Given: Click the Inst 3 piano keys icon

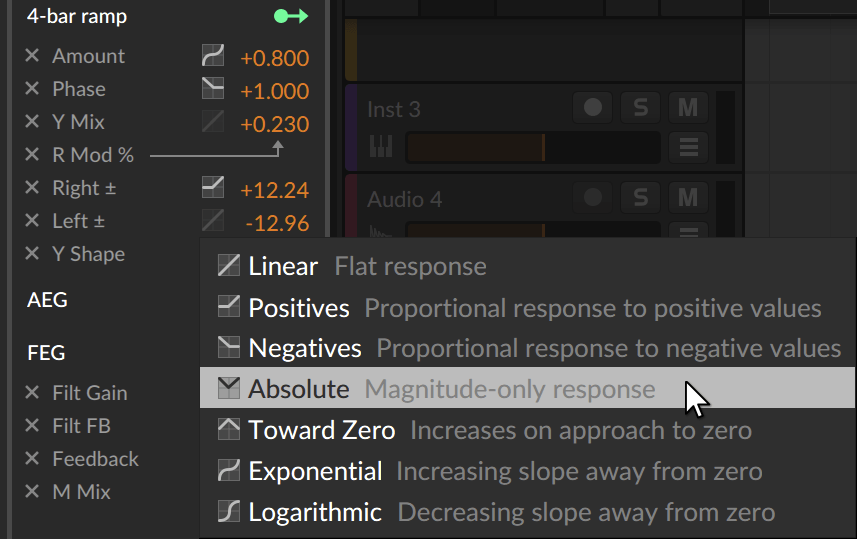Looking at the screenshot, I should (x=381, y=147).
